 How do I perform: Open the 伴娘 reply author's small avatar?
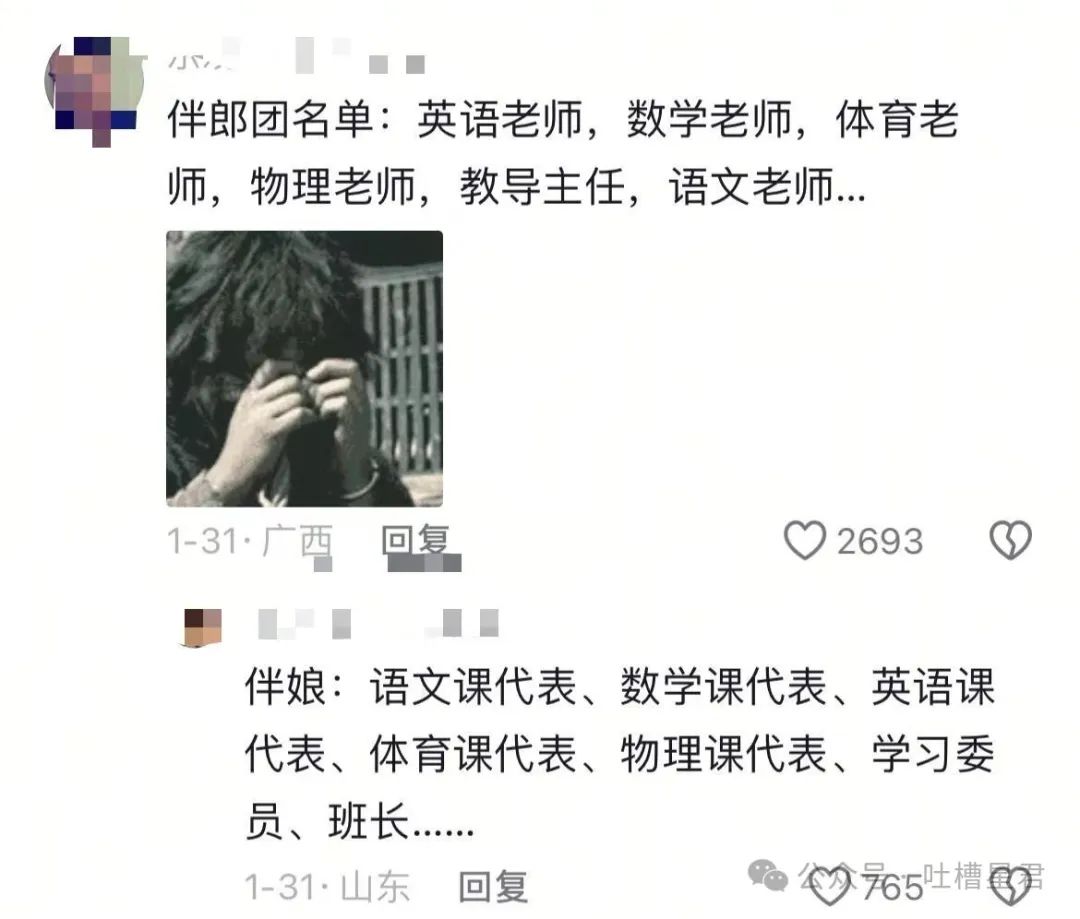click(x=202, y=628)
